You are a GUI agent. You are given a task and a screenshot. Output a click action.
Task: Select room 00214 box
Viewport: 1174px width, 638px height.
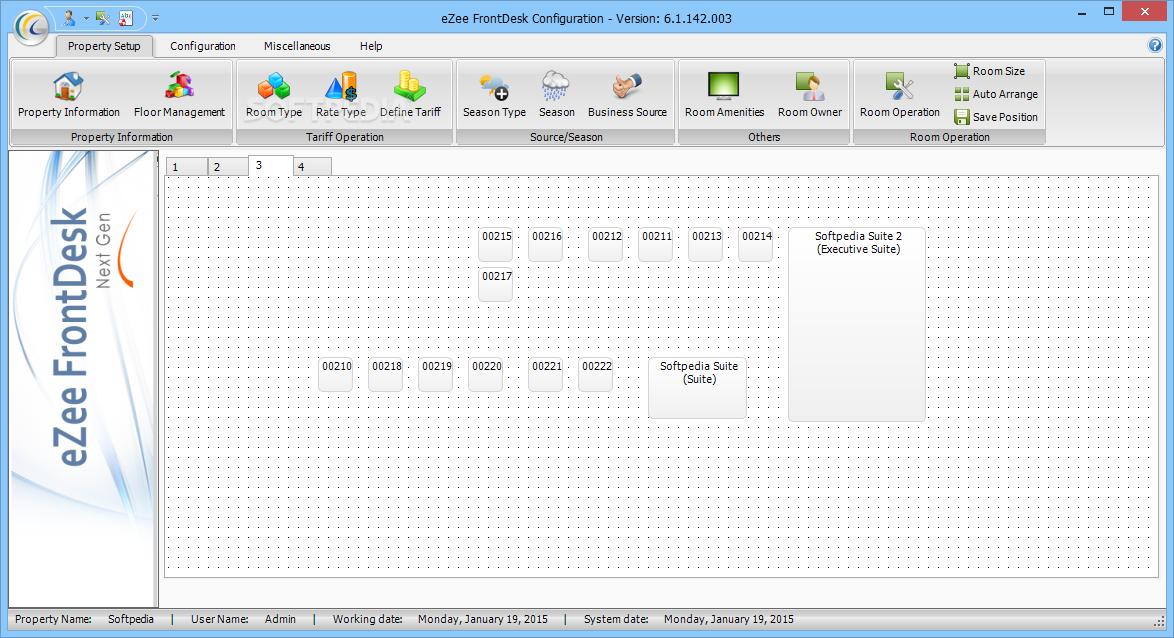pyautogui.click(x=755, y=244)
